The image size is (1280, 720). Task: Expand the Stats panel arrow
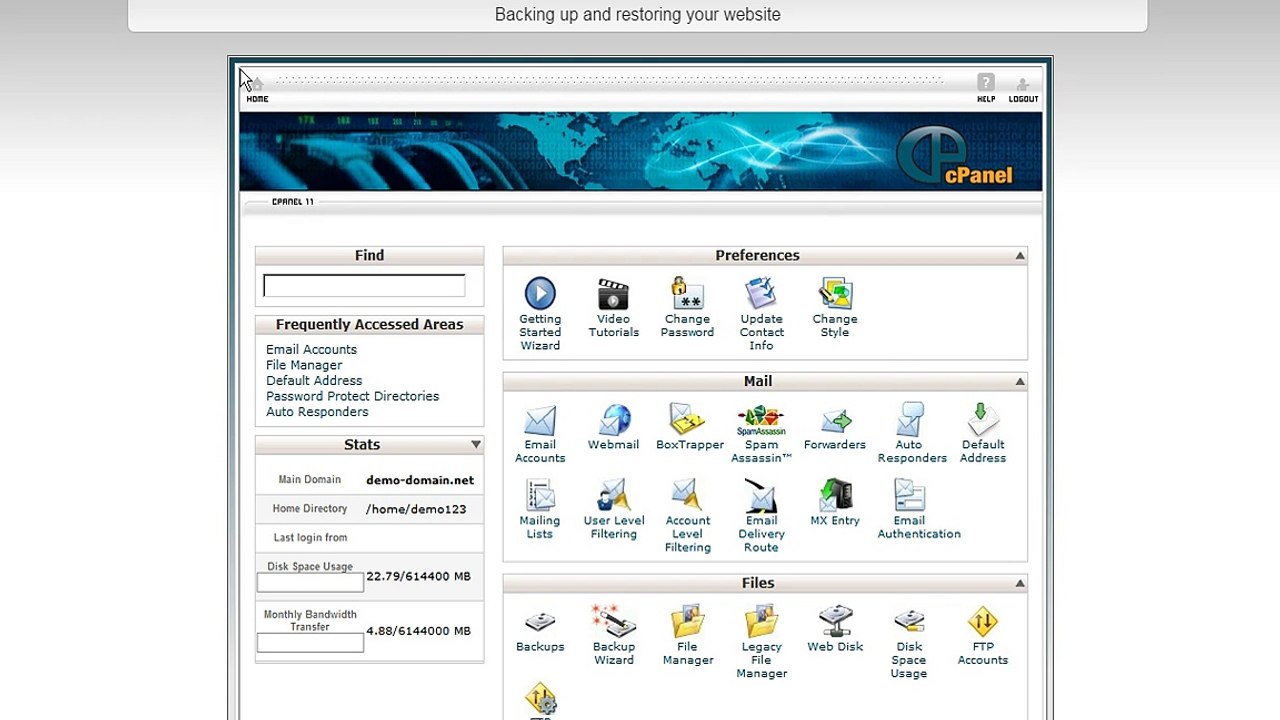pos(476,445)
